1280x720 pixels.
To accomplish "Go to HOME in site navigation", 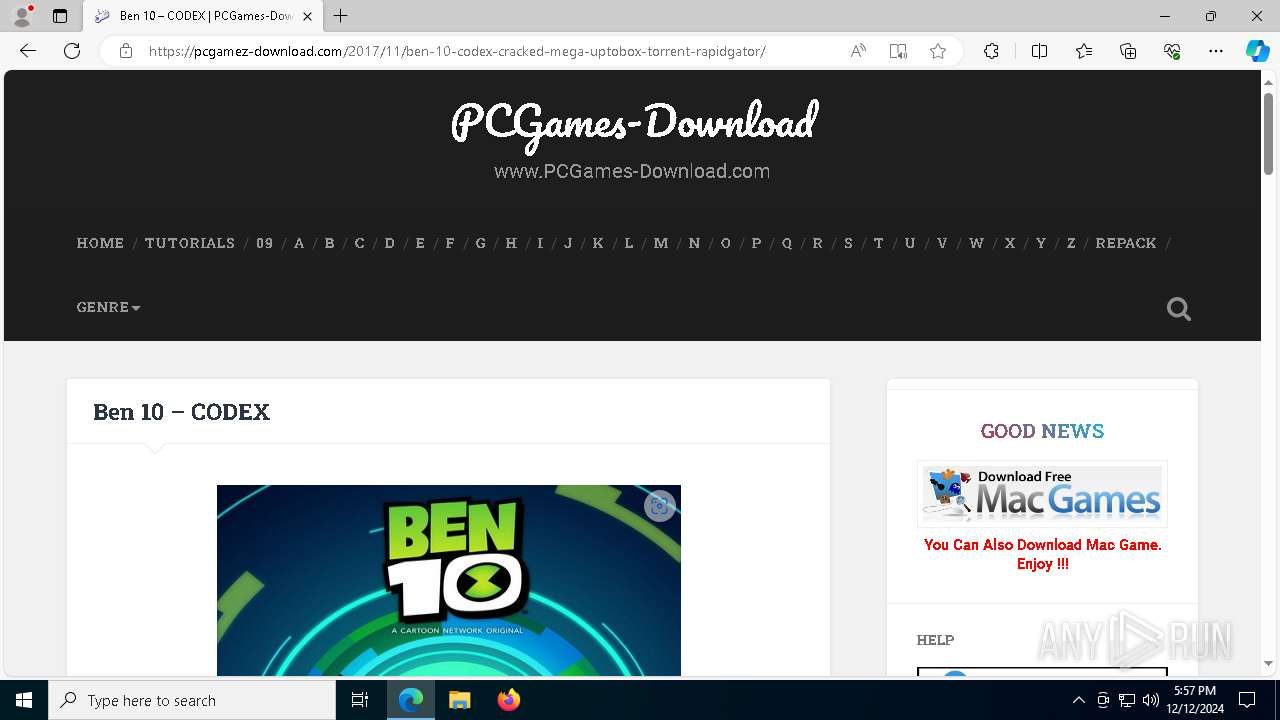I will point(100,243).
